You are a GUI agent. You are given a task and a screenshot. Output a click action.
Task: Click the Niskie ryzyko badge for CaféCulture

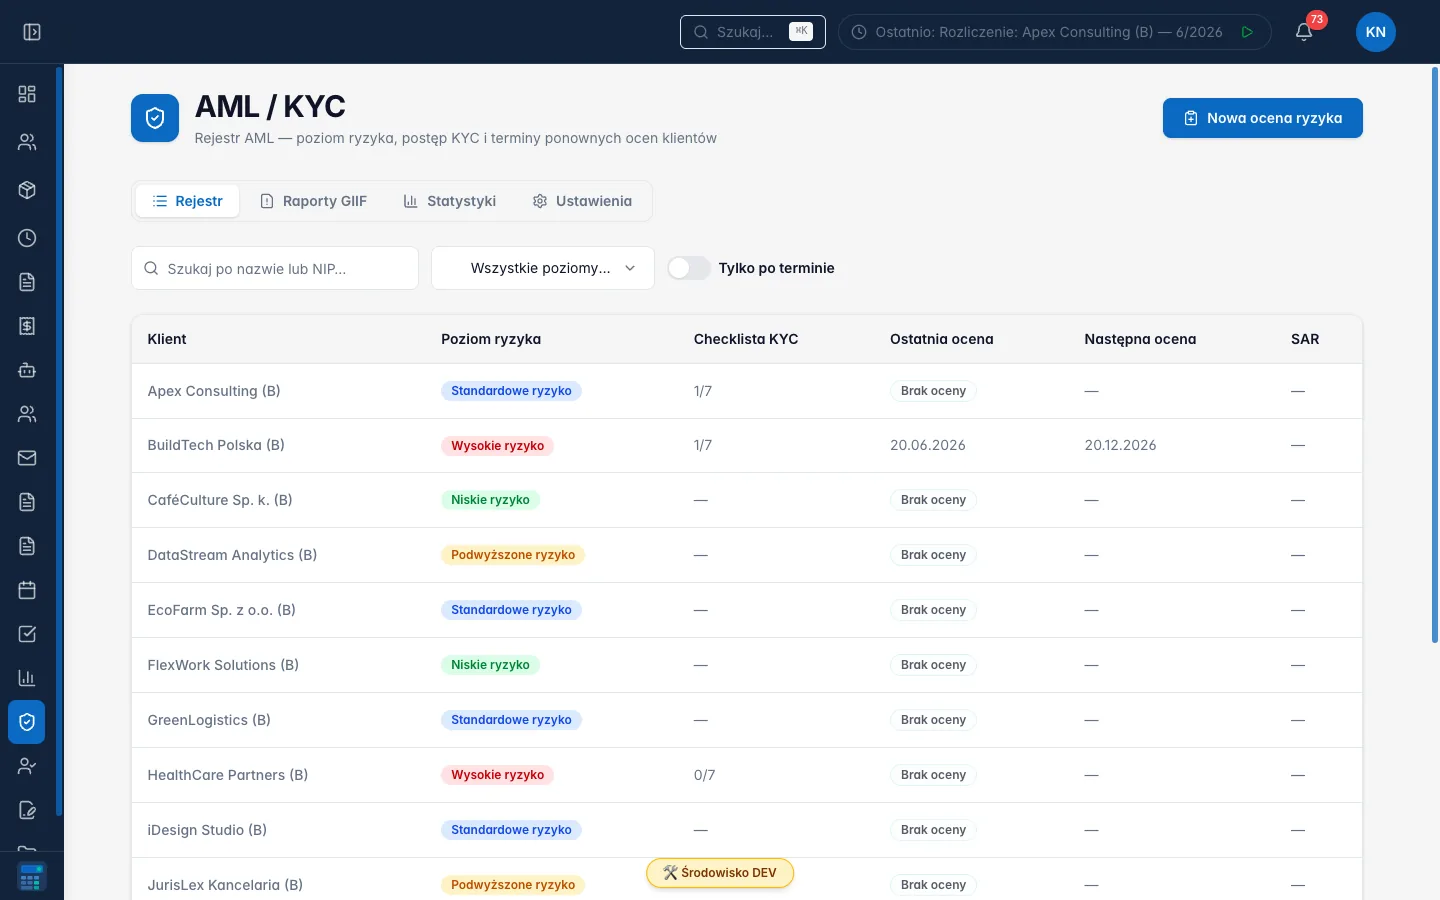(490, 500)
